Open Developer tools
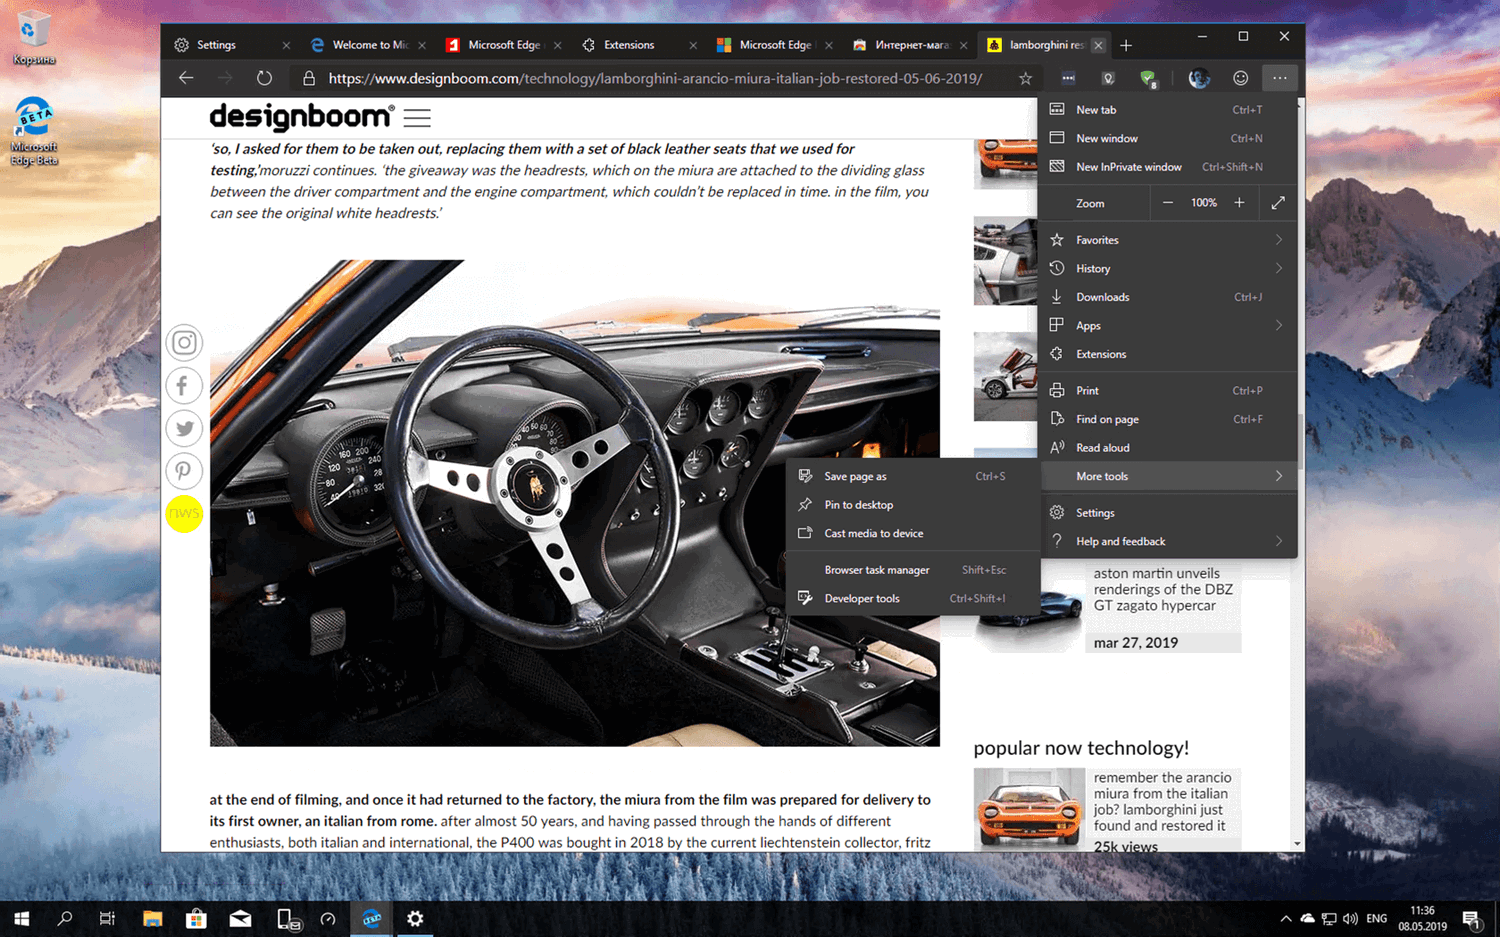This screenshot has height=937, width=1500. (912, 598)
